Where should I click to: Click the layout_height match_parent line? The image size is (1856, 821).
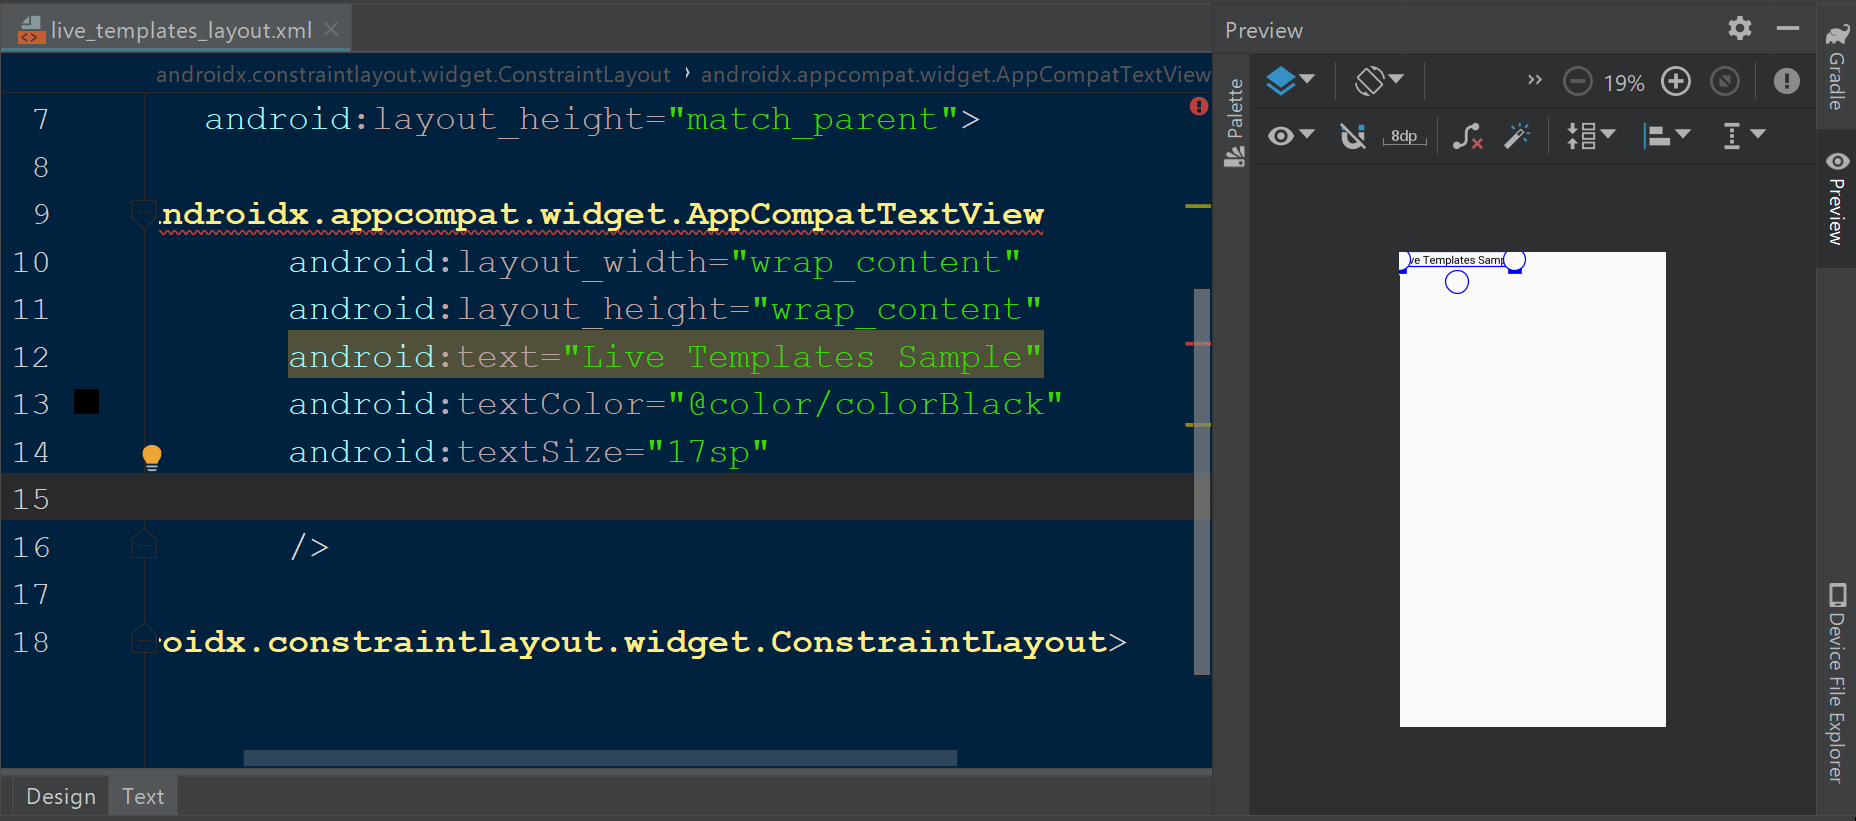click(592, 119)
